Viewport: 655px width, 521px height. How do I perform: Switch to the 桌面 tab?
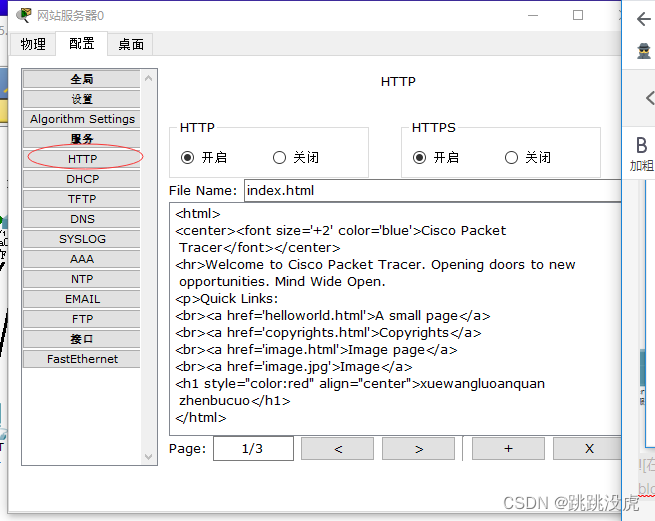point(131,44)
